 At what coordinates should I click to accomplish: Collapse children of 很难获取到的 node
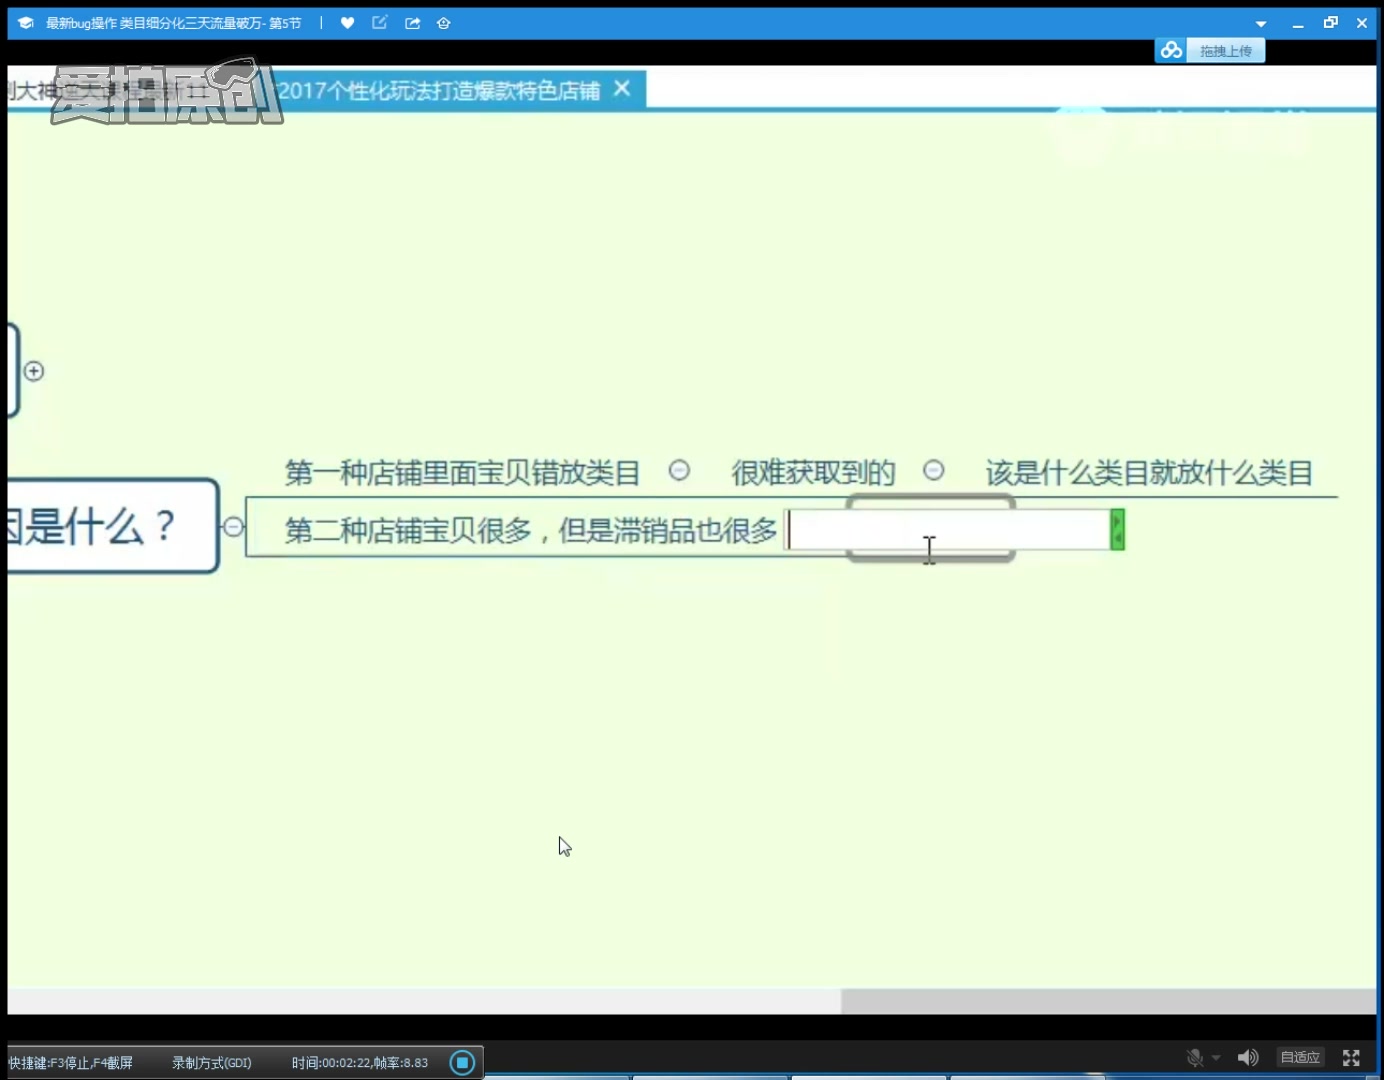[933, 470]
